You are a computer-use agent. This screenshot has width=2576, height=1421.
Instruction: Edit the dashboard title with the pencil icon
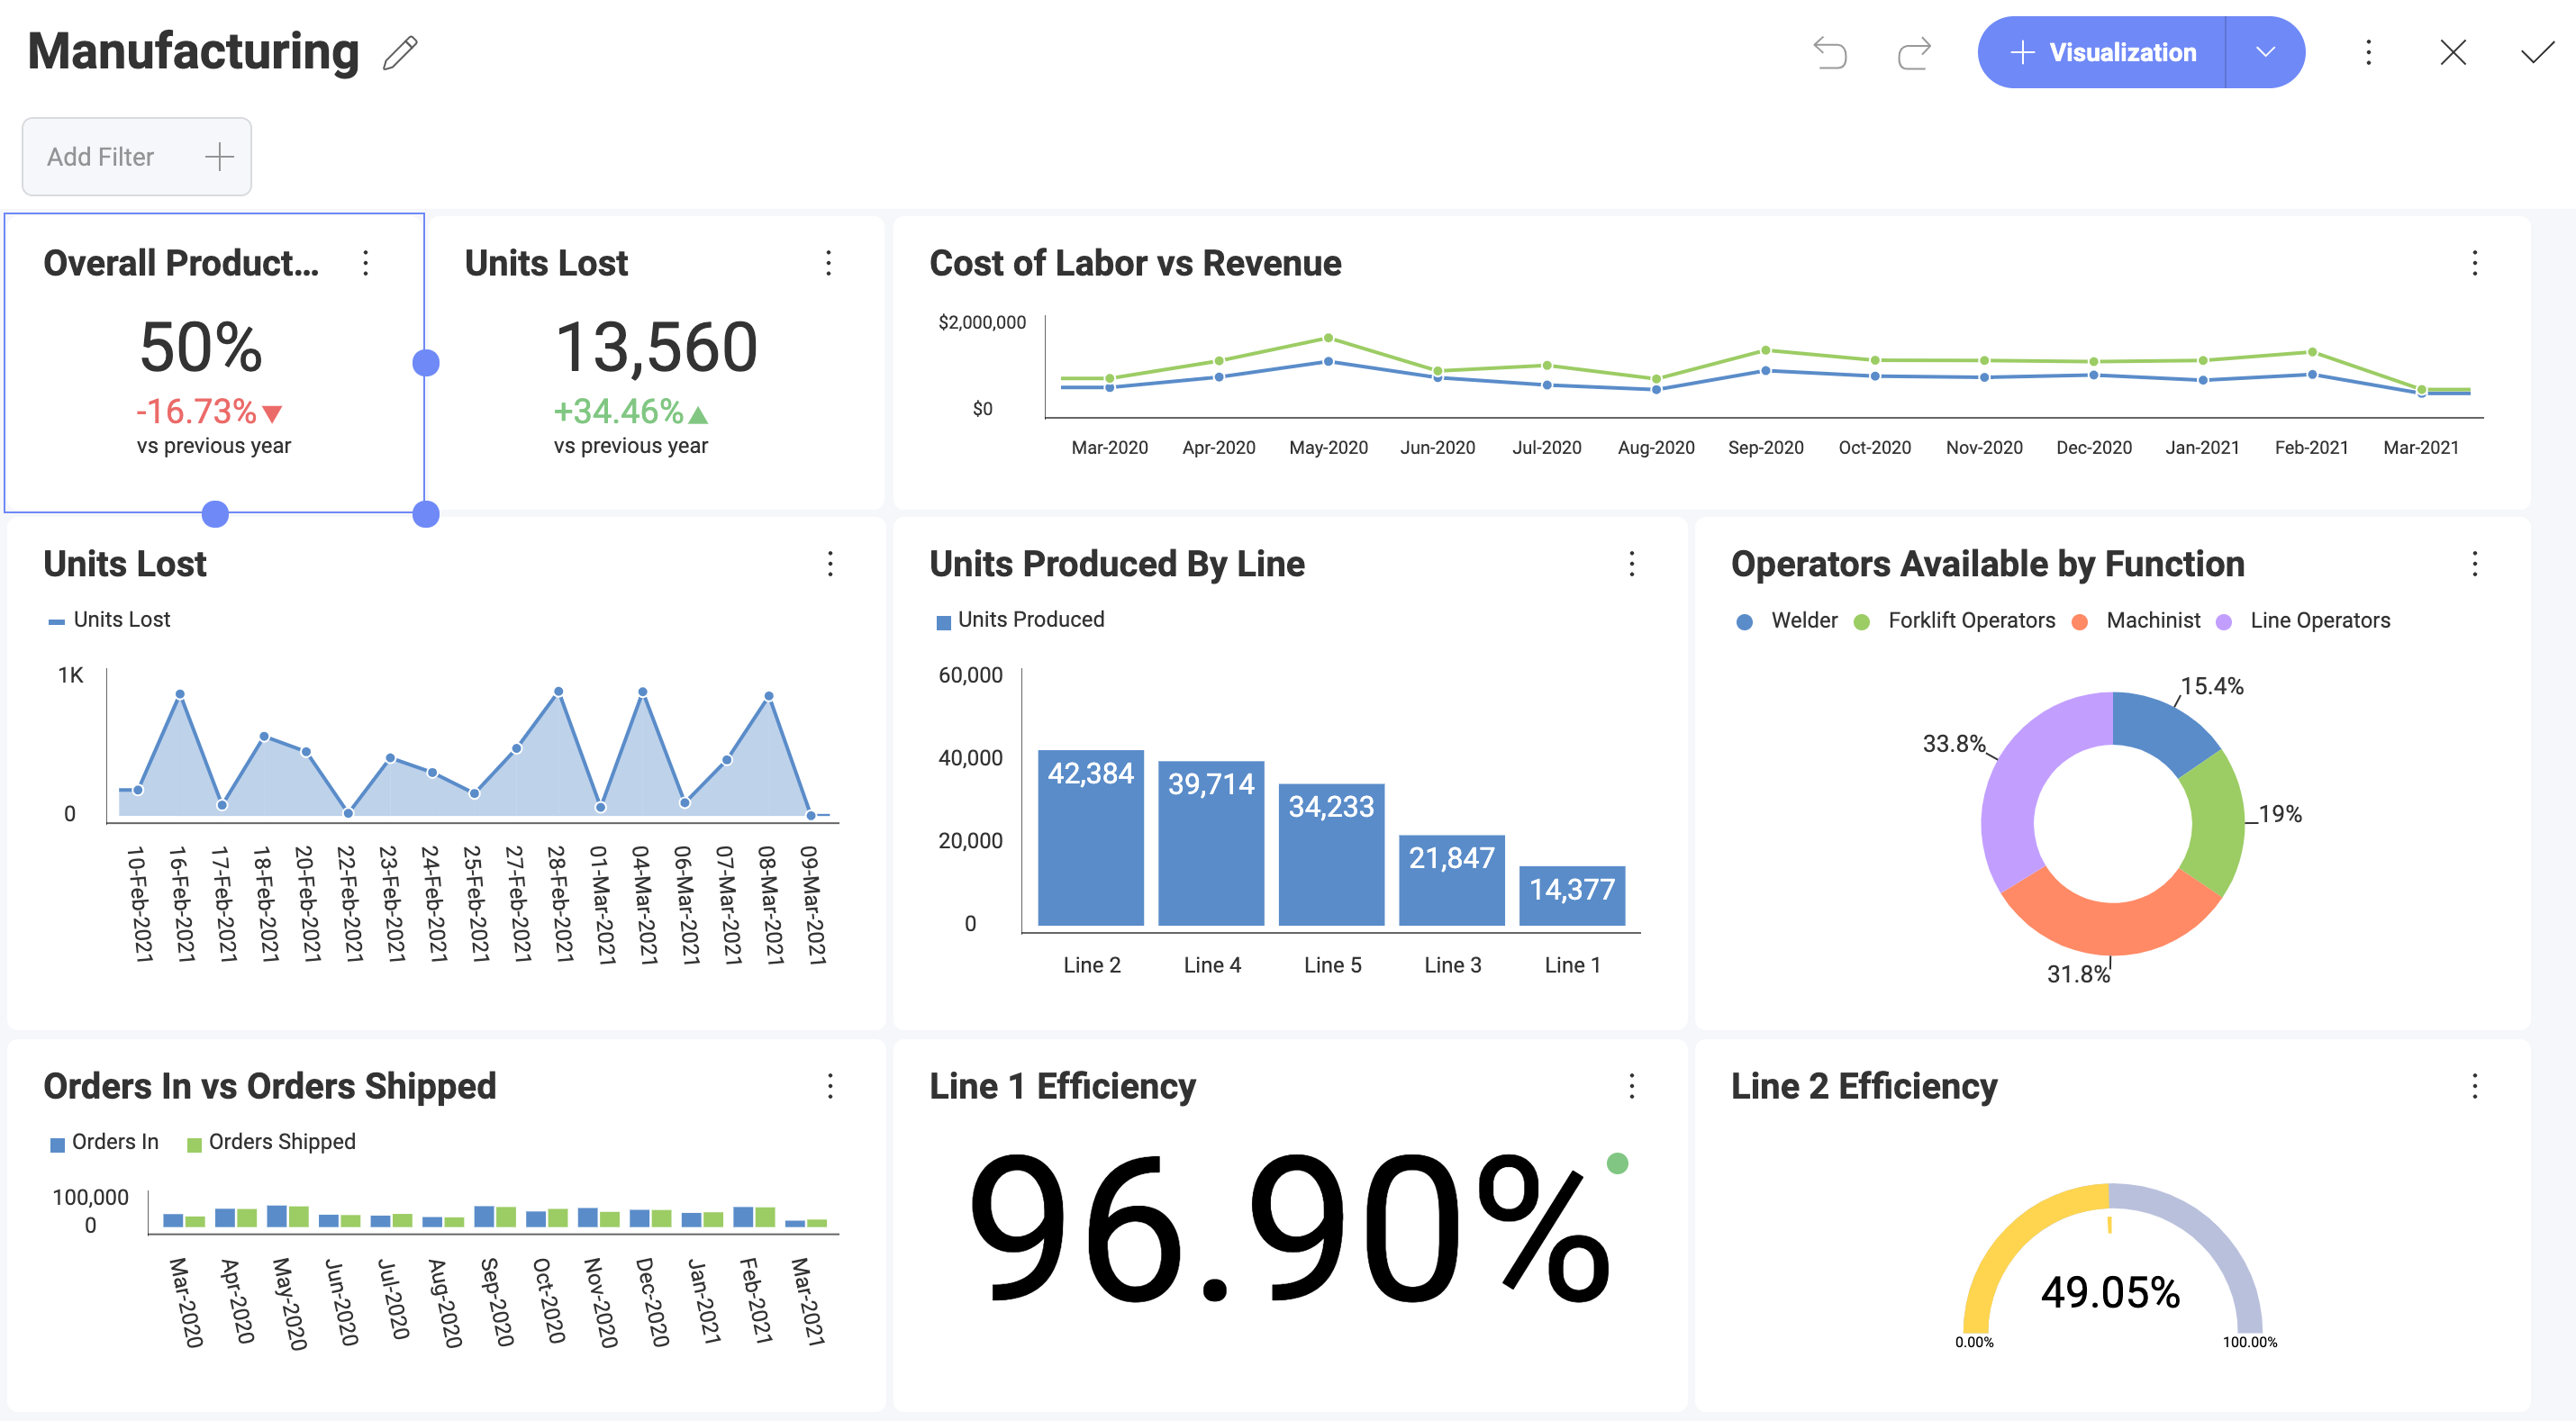click(x=399, y=51)
